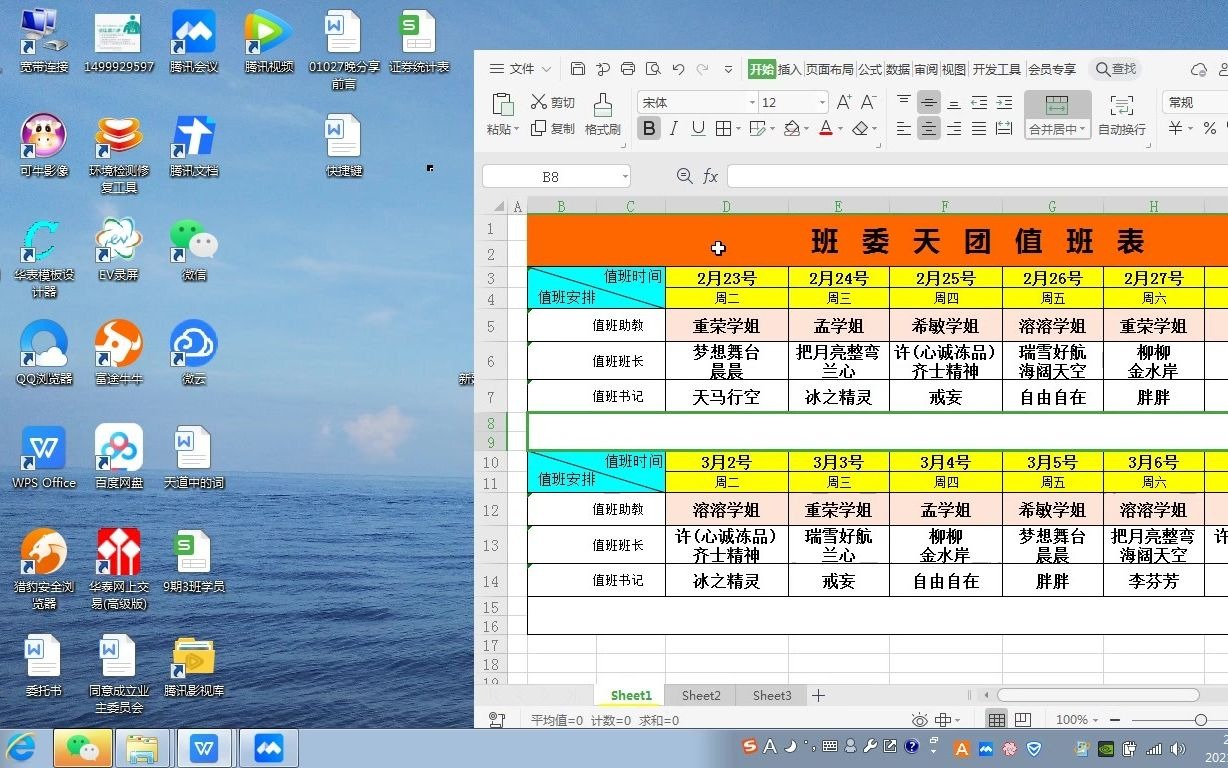Toggle center alignment for cells

point(930,128)
